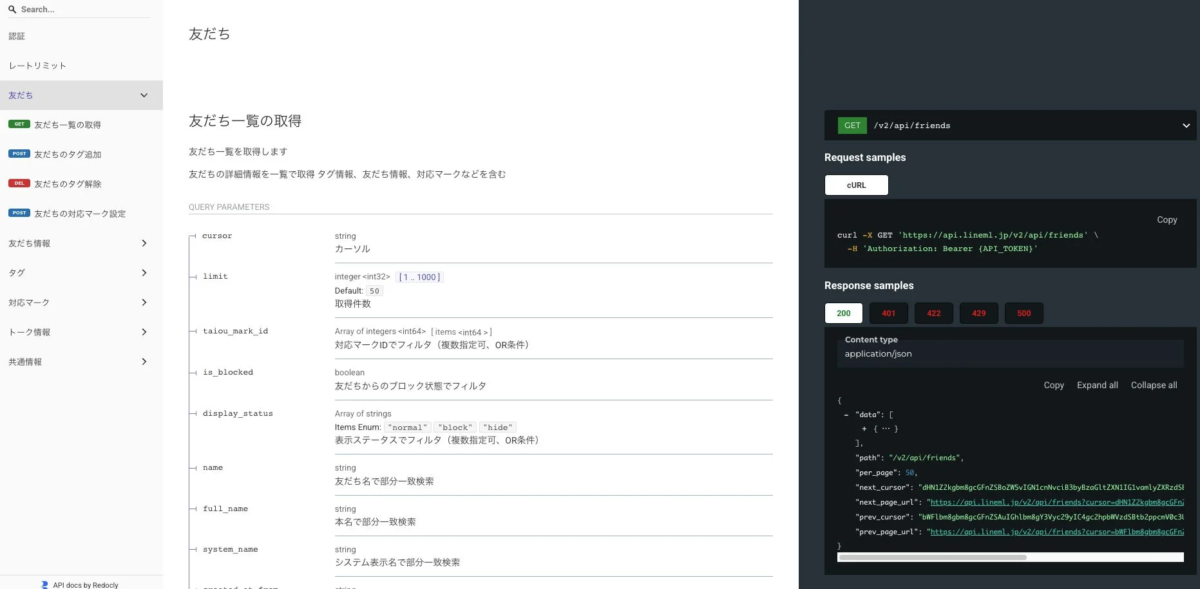Switch to the 401 response sample tab
Viewport: 1200px width, 589px height.
click(888, 313)
